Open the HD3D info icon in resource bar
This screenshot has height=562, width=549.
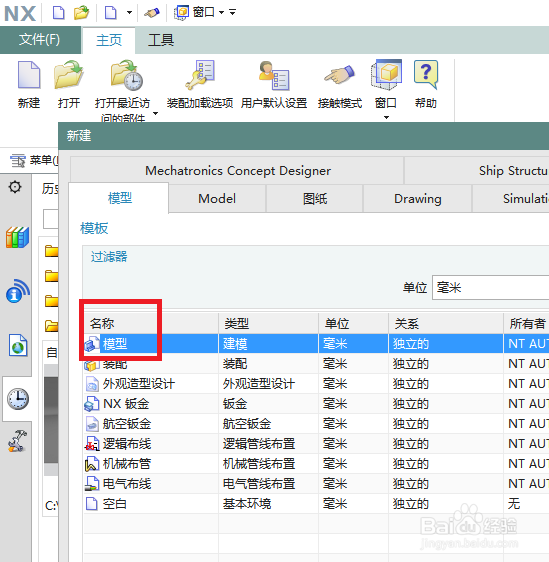tap(17, 291)
